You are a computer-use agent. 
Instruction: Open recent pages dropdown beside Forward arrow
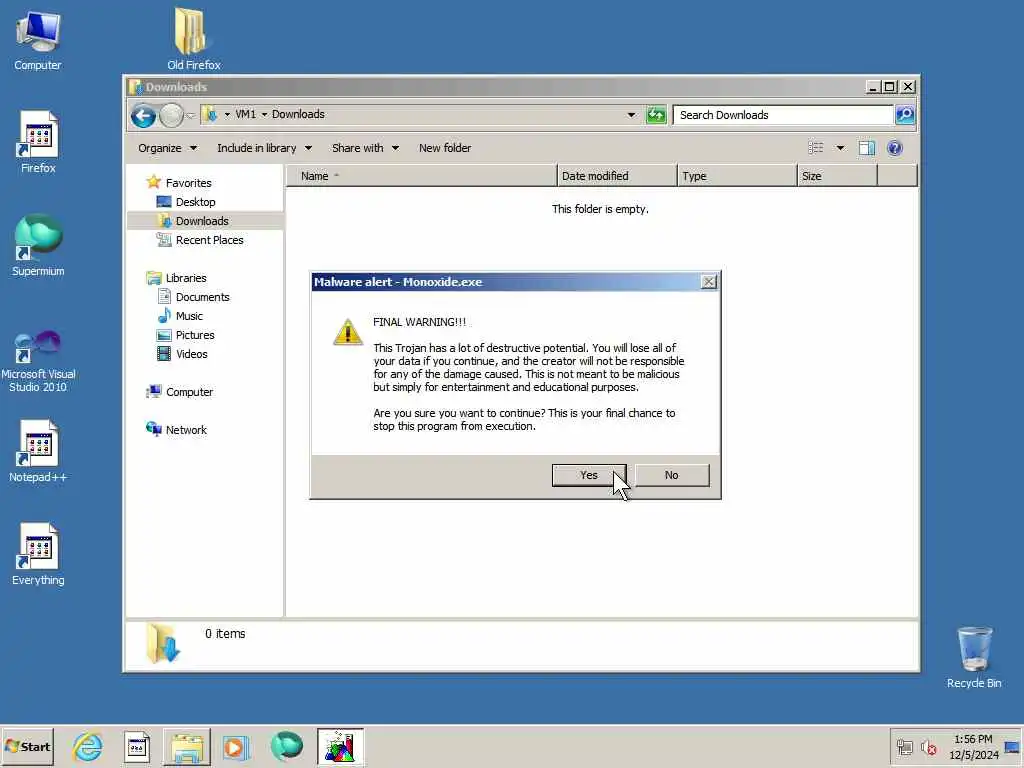191,116
